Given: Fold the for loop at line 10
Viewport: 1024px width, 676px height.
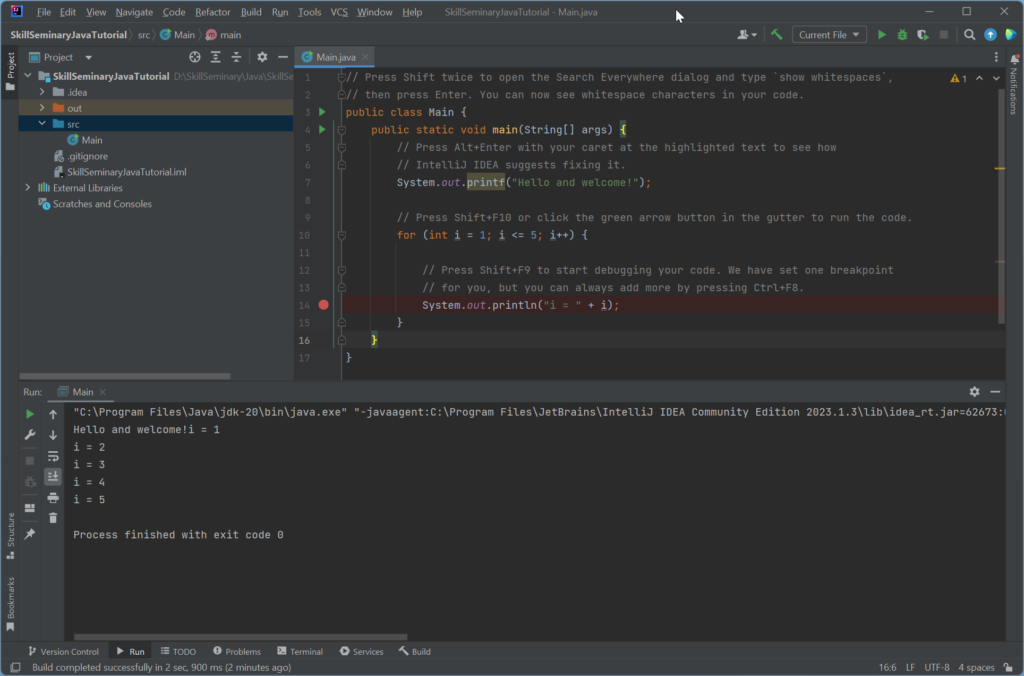Looking at the screenshot, I should 341,235.
